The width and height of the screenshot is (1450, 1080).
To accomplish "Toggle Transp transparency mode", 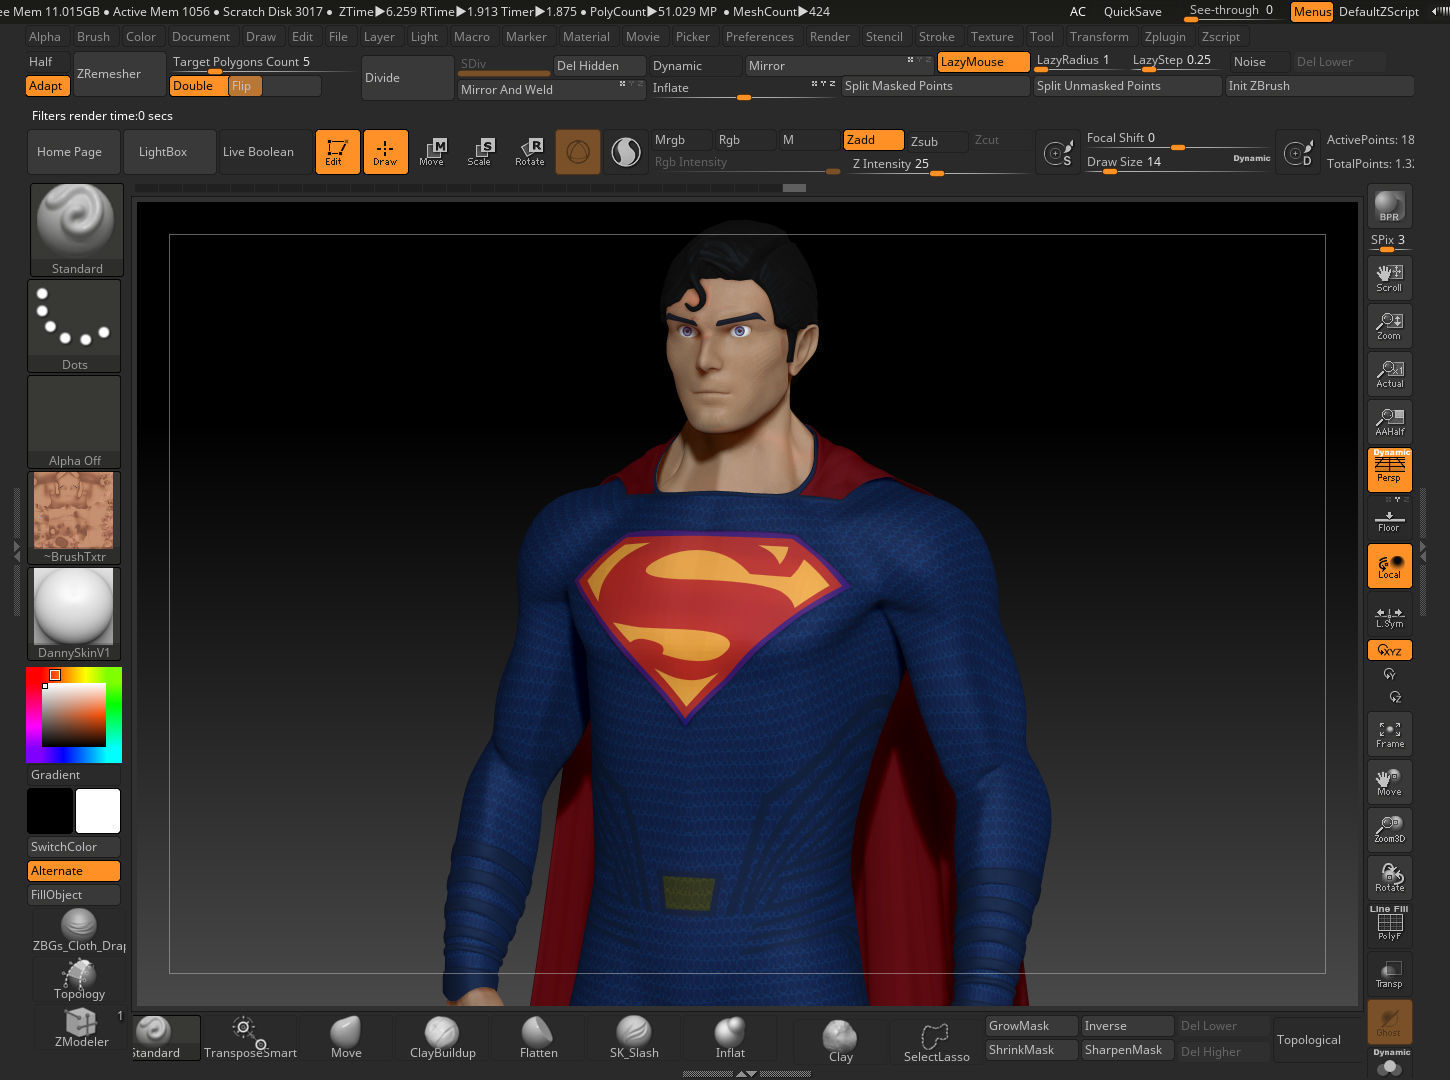I will pyautogui.click(x=1390, y=974).
